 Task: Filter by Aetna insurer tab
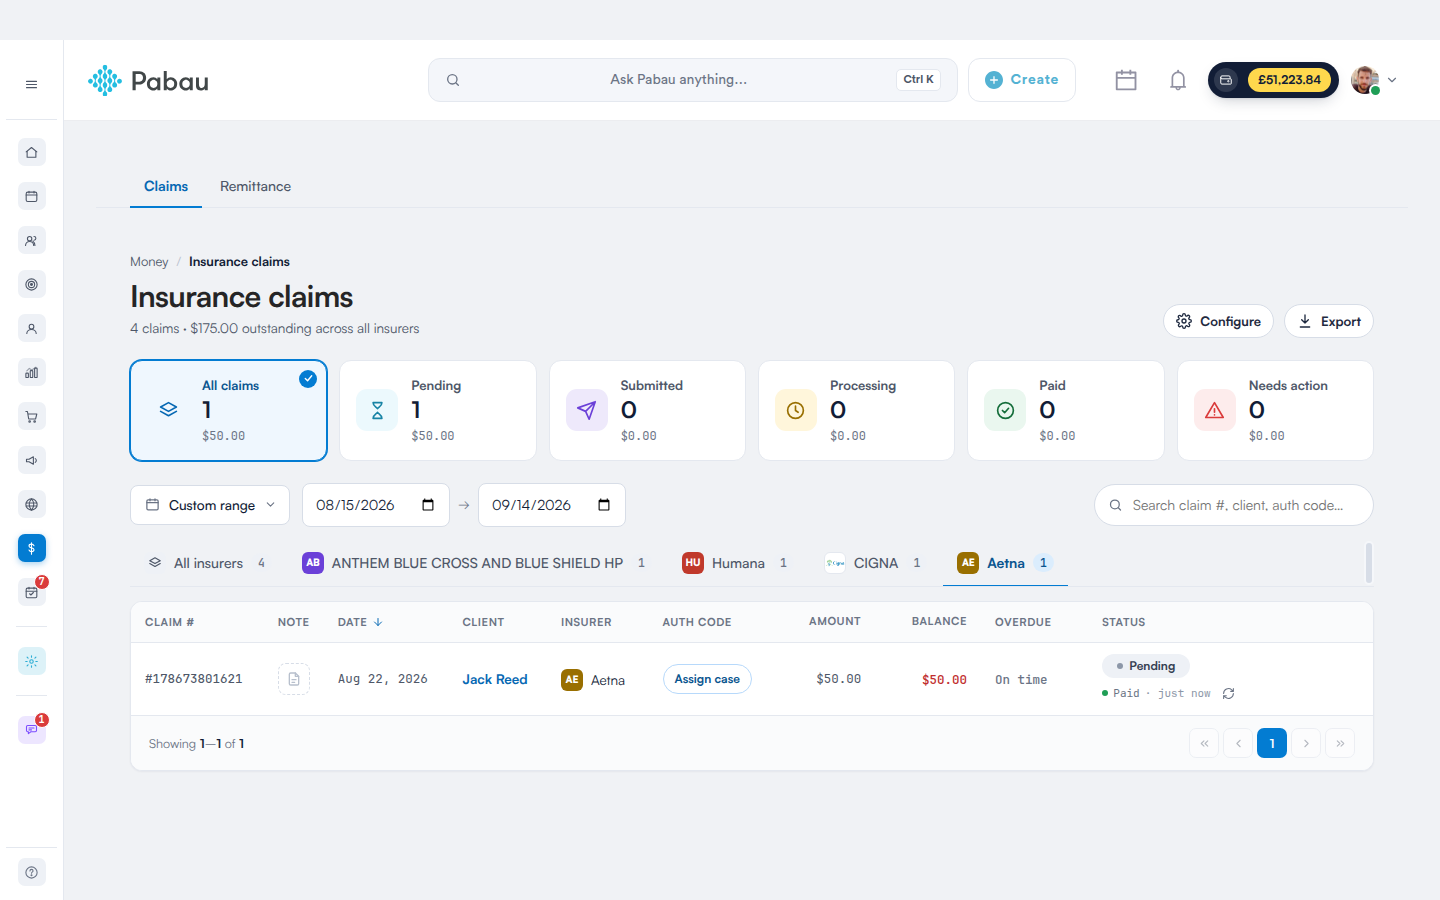(1005, 563)
